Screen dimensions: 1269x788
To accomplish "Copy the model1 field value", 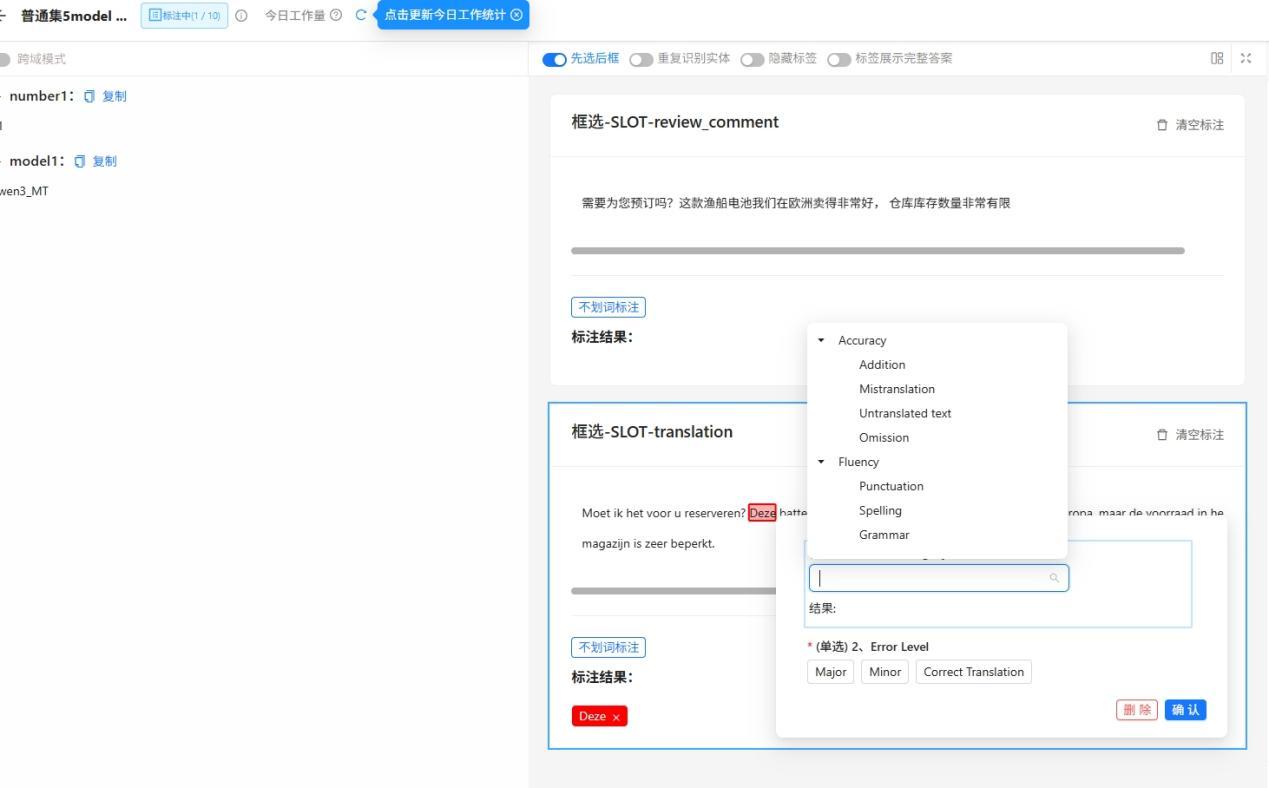I will point(95,161).
